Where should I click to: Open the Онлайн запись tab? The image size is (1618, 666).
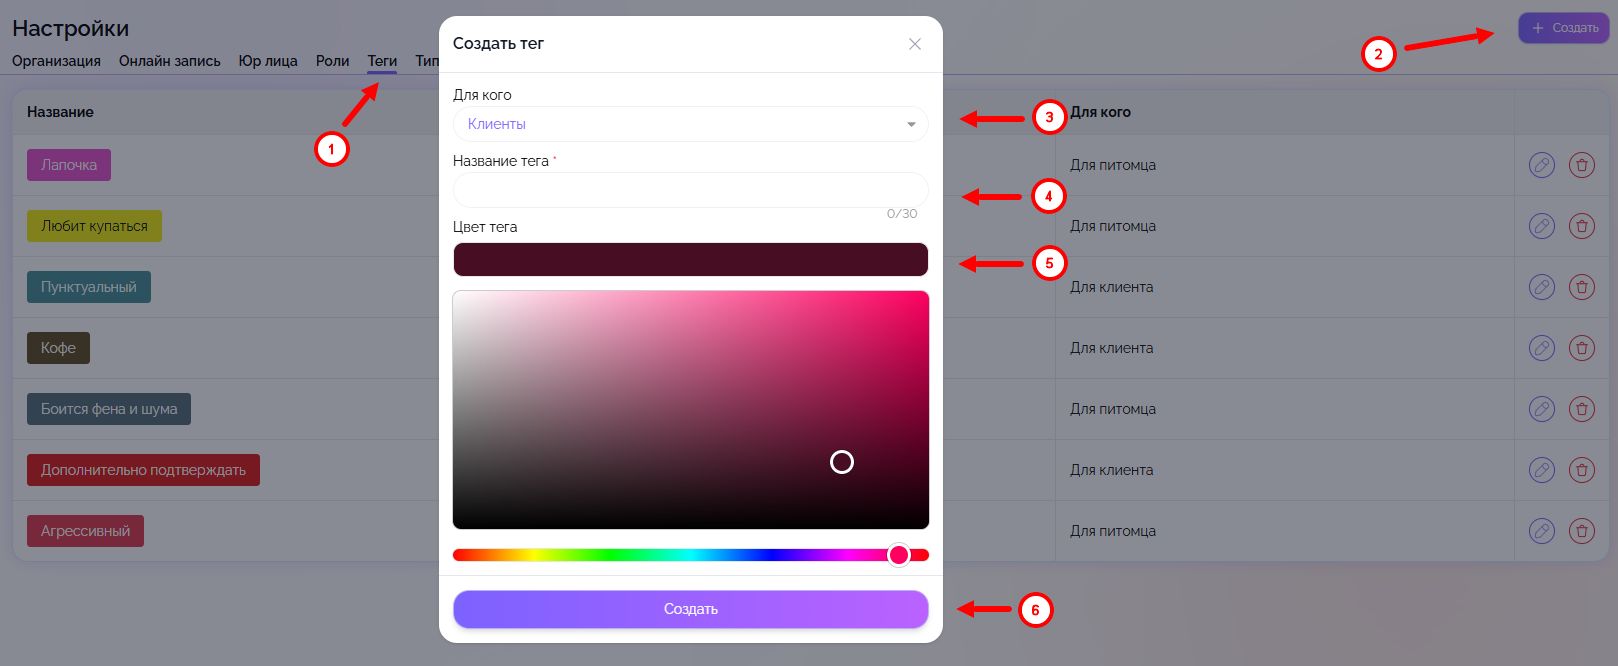tap(170, 61)
